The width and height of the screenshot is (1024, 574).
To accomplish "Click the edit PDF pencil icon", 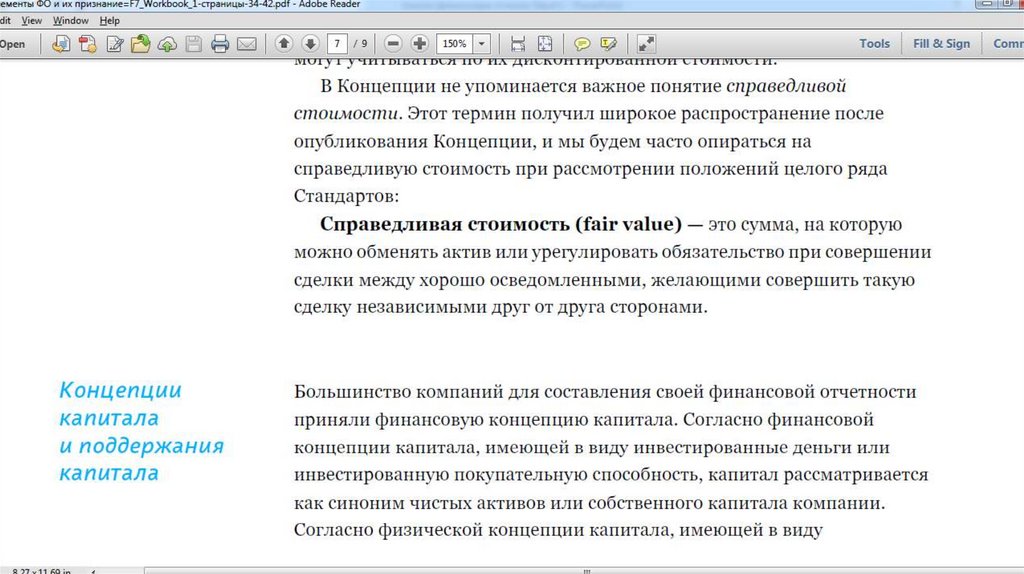I will (114, 44).
